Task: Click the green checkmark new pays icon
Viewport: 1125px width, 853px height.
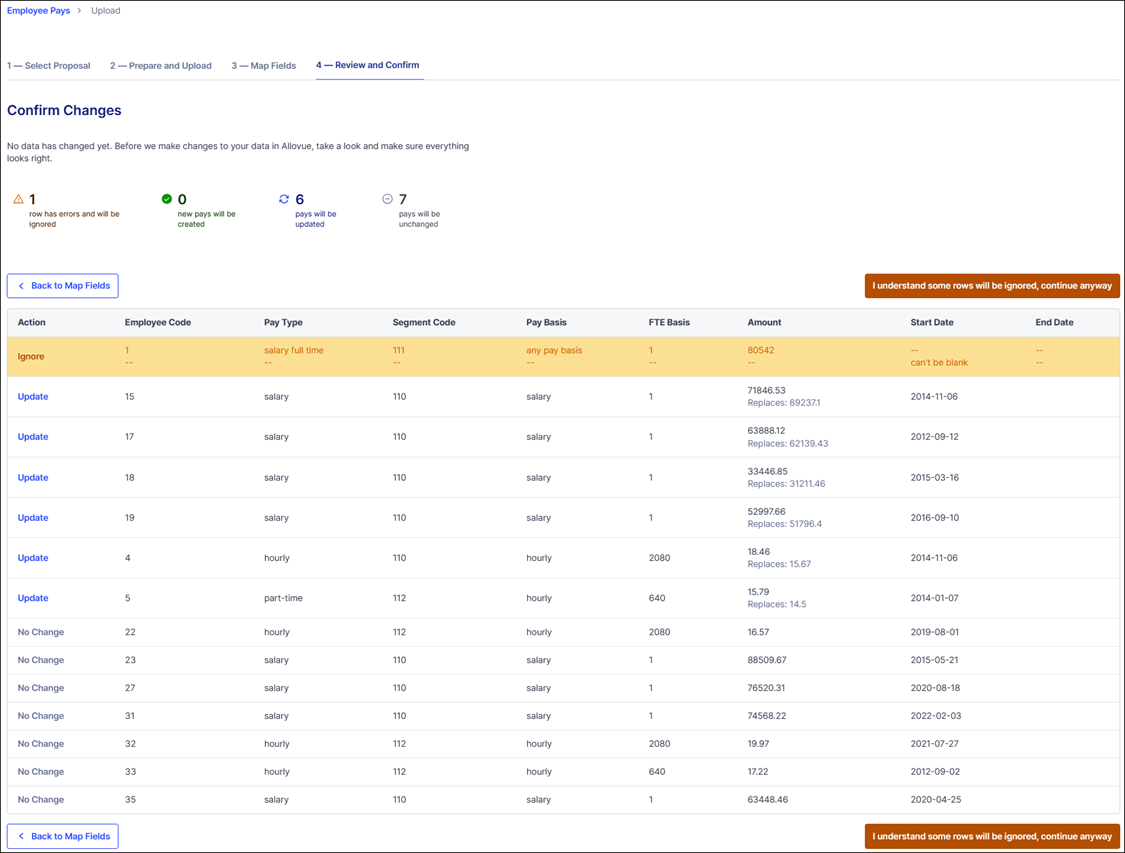Action: pyautogui.click(x=167, y=199)
